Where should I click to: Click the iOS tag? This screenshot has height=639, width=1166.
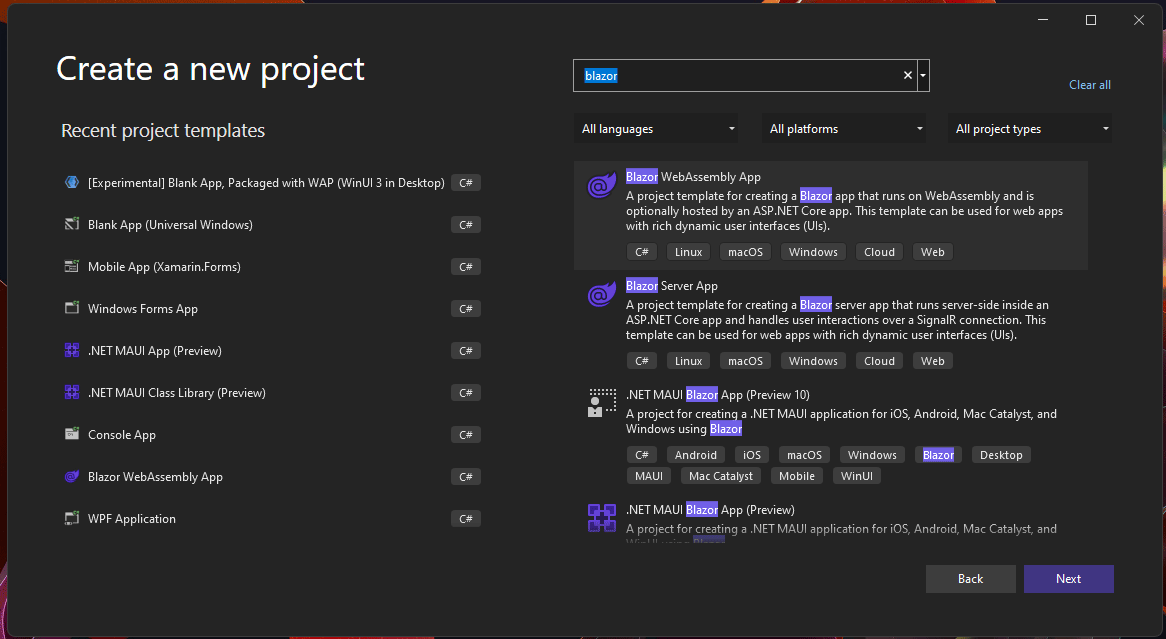[x=752, y=455]
